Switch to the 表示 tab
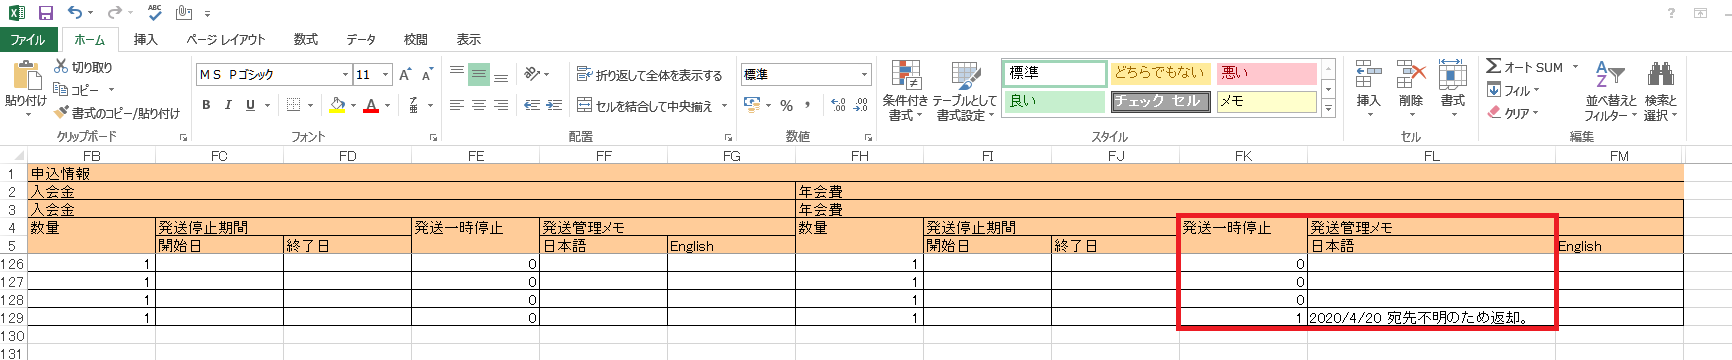 pyautogui.click(x=469, y=40)
